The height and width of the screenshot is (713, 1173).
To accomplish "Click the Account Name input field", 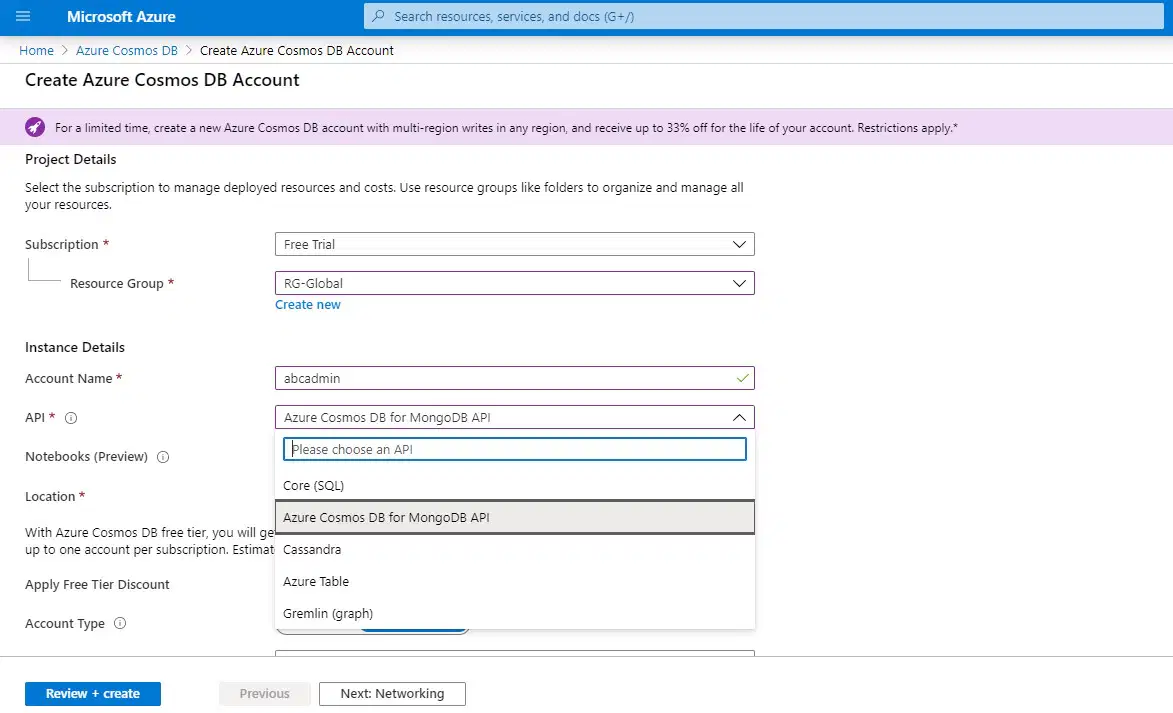I will point(515,378).
